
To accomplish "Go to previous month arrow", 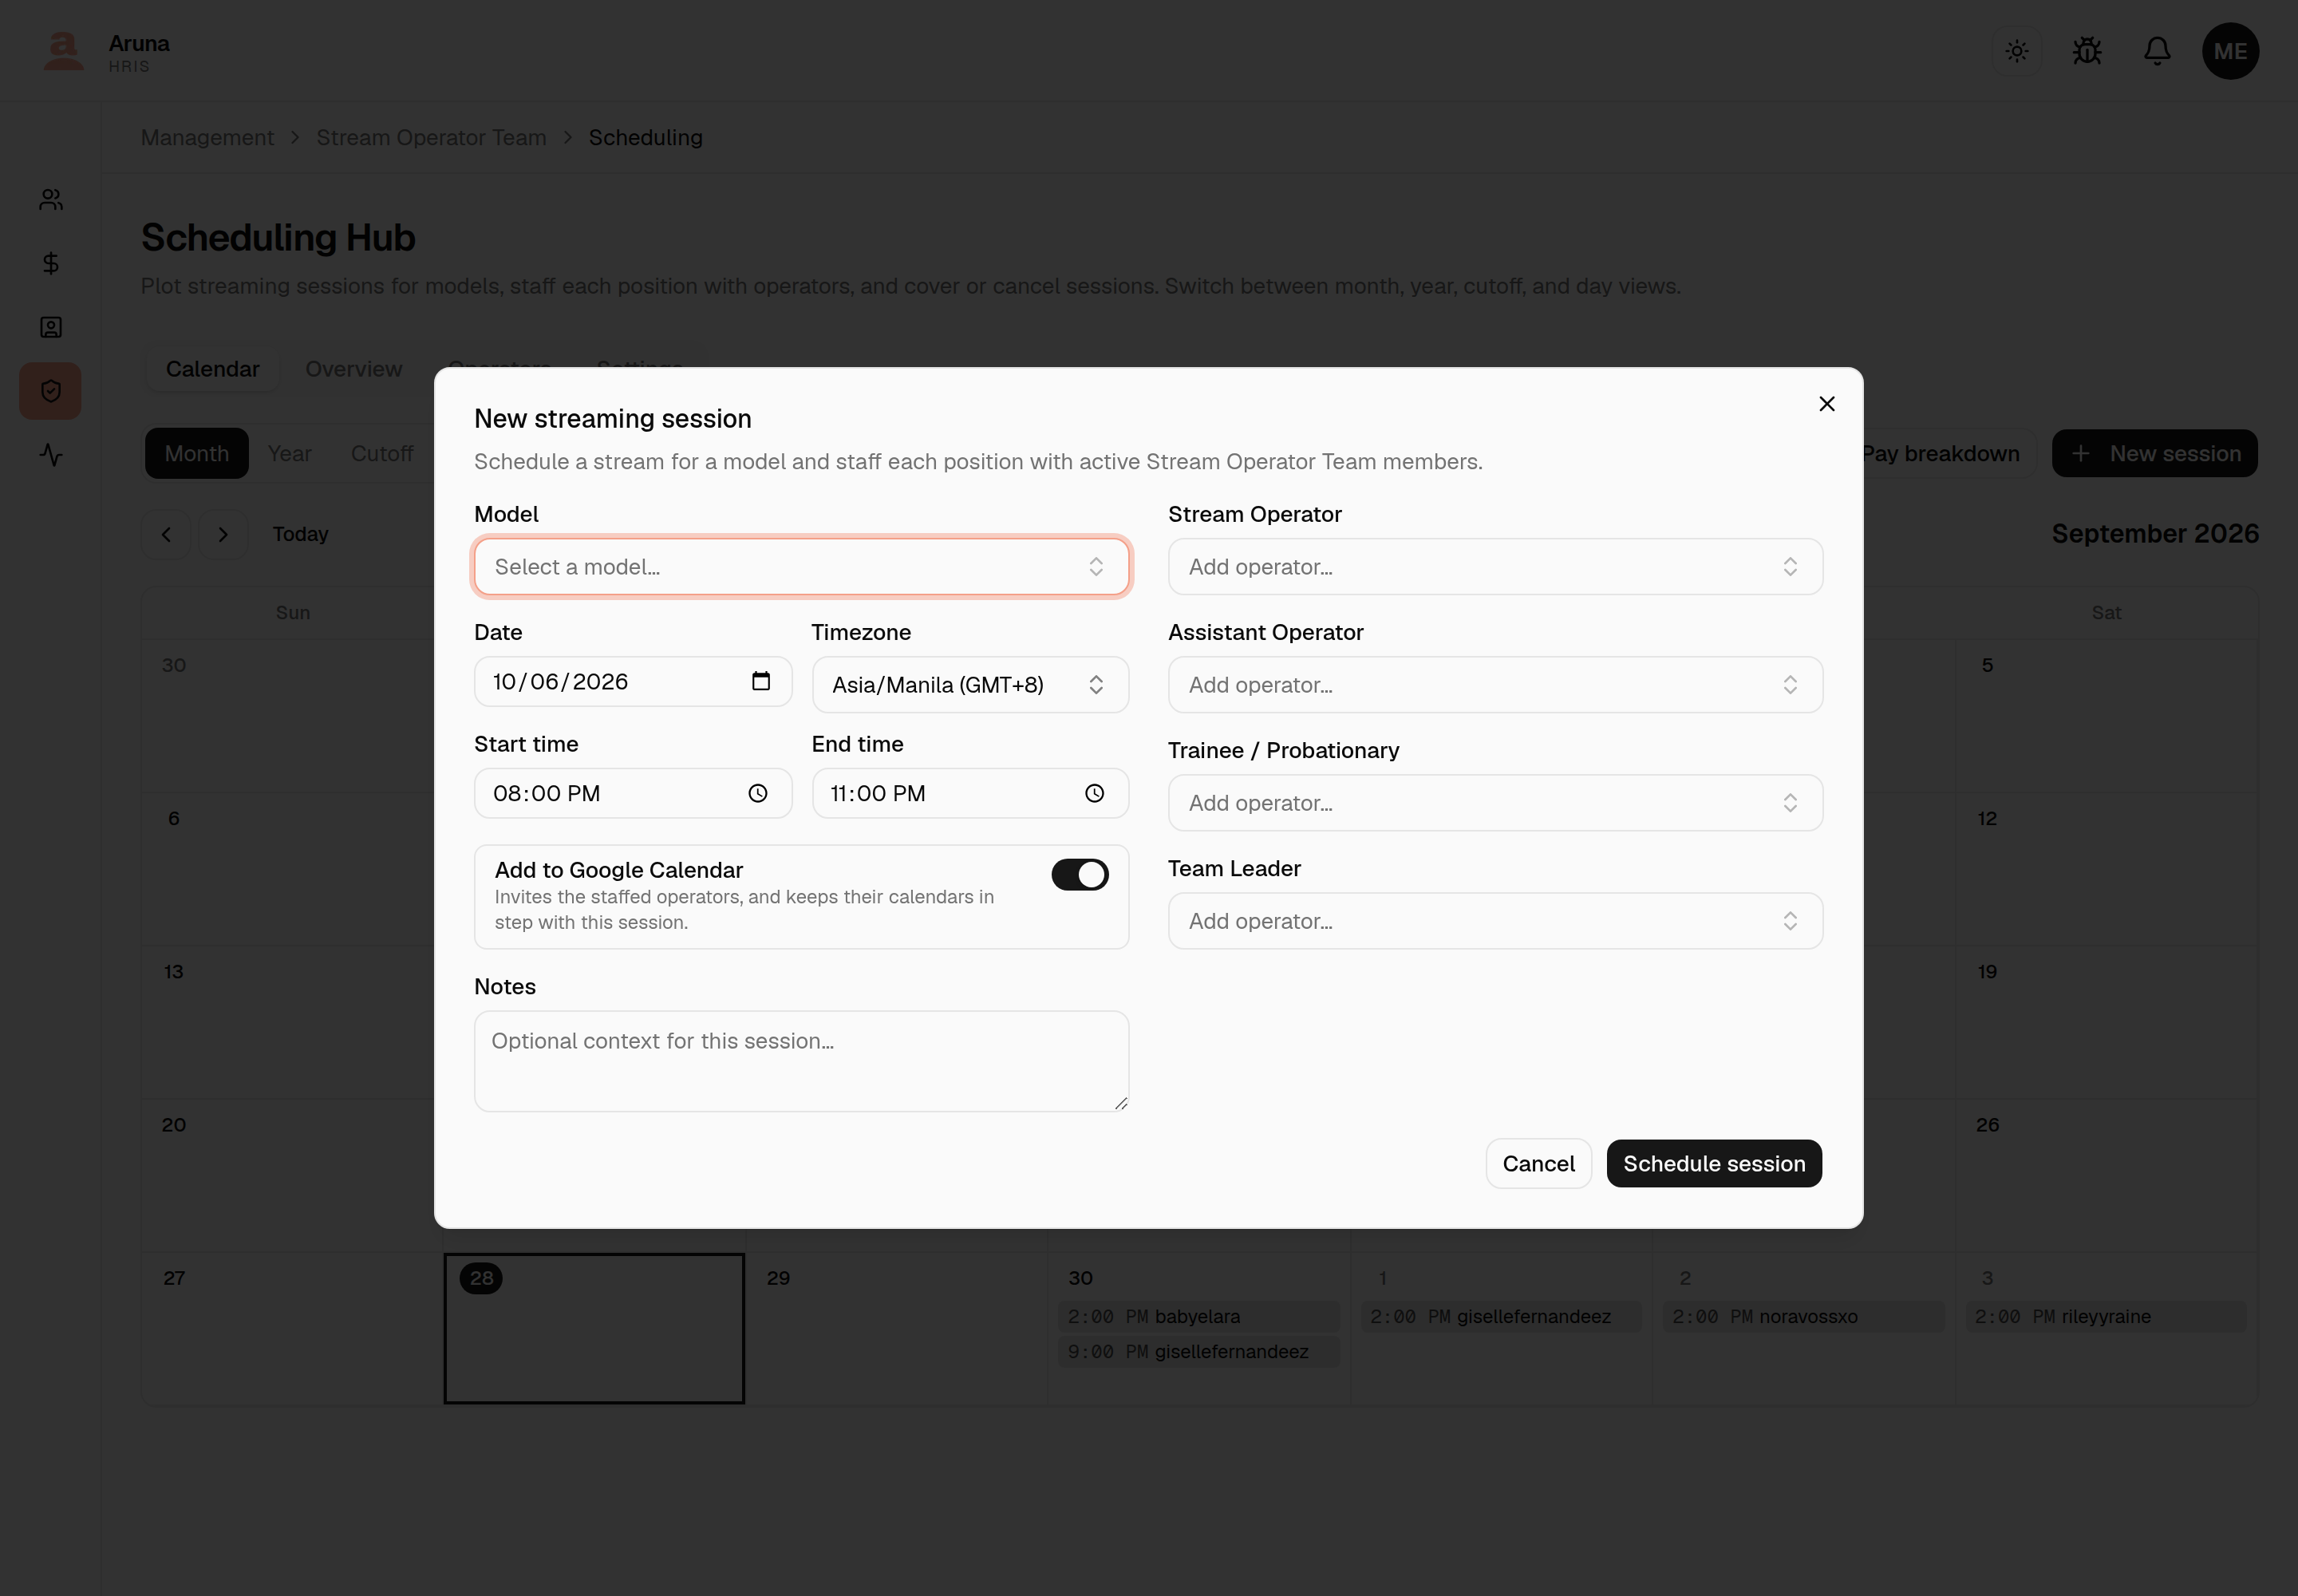I will (166, 534).
